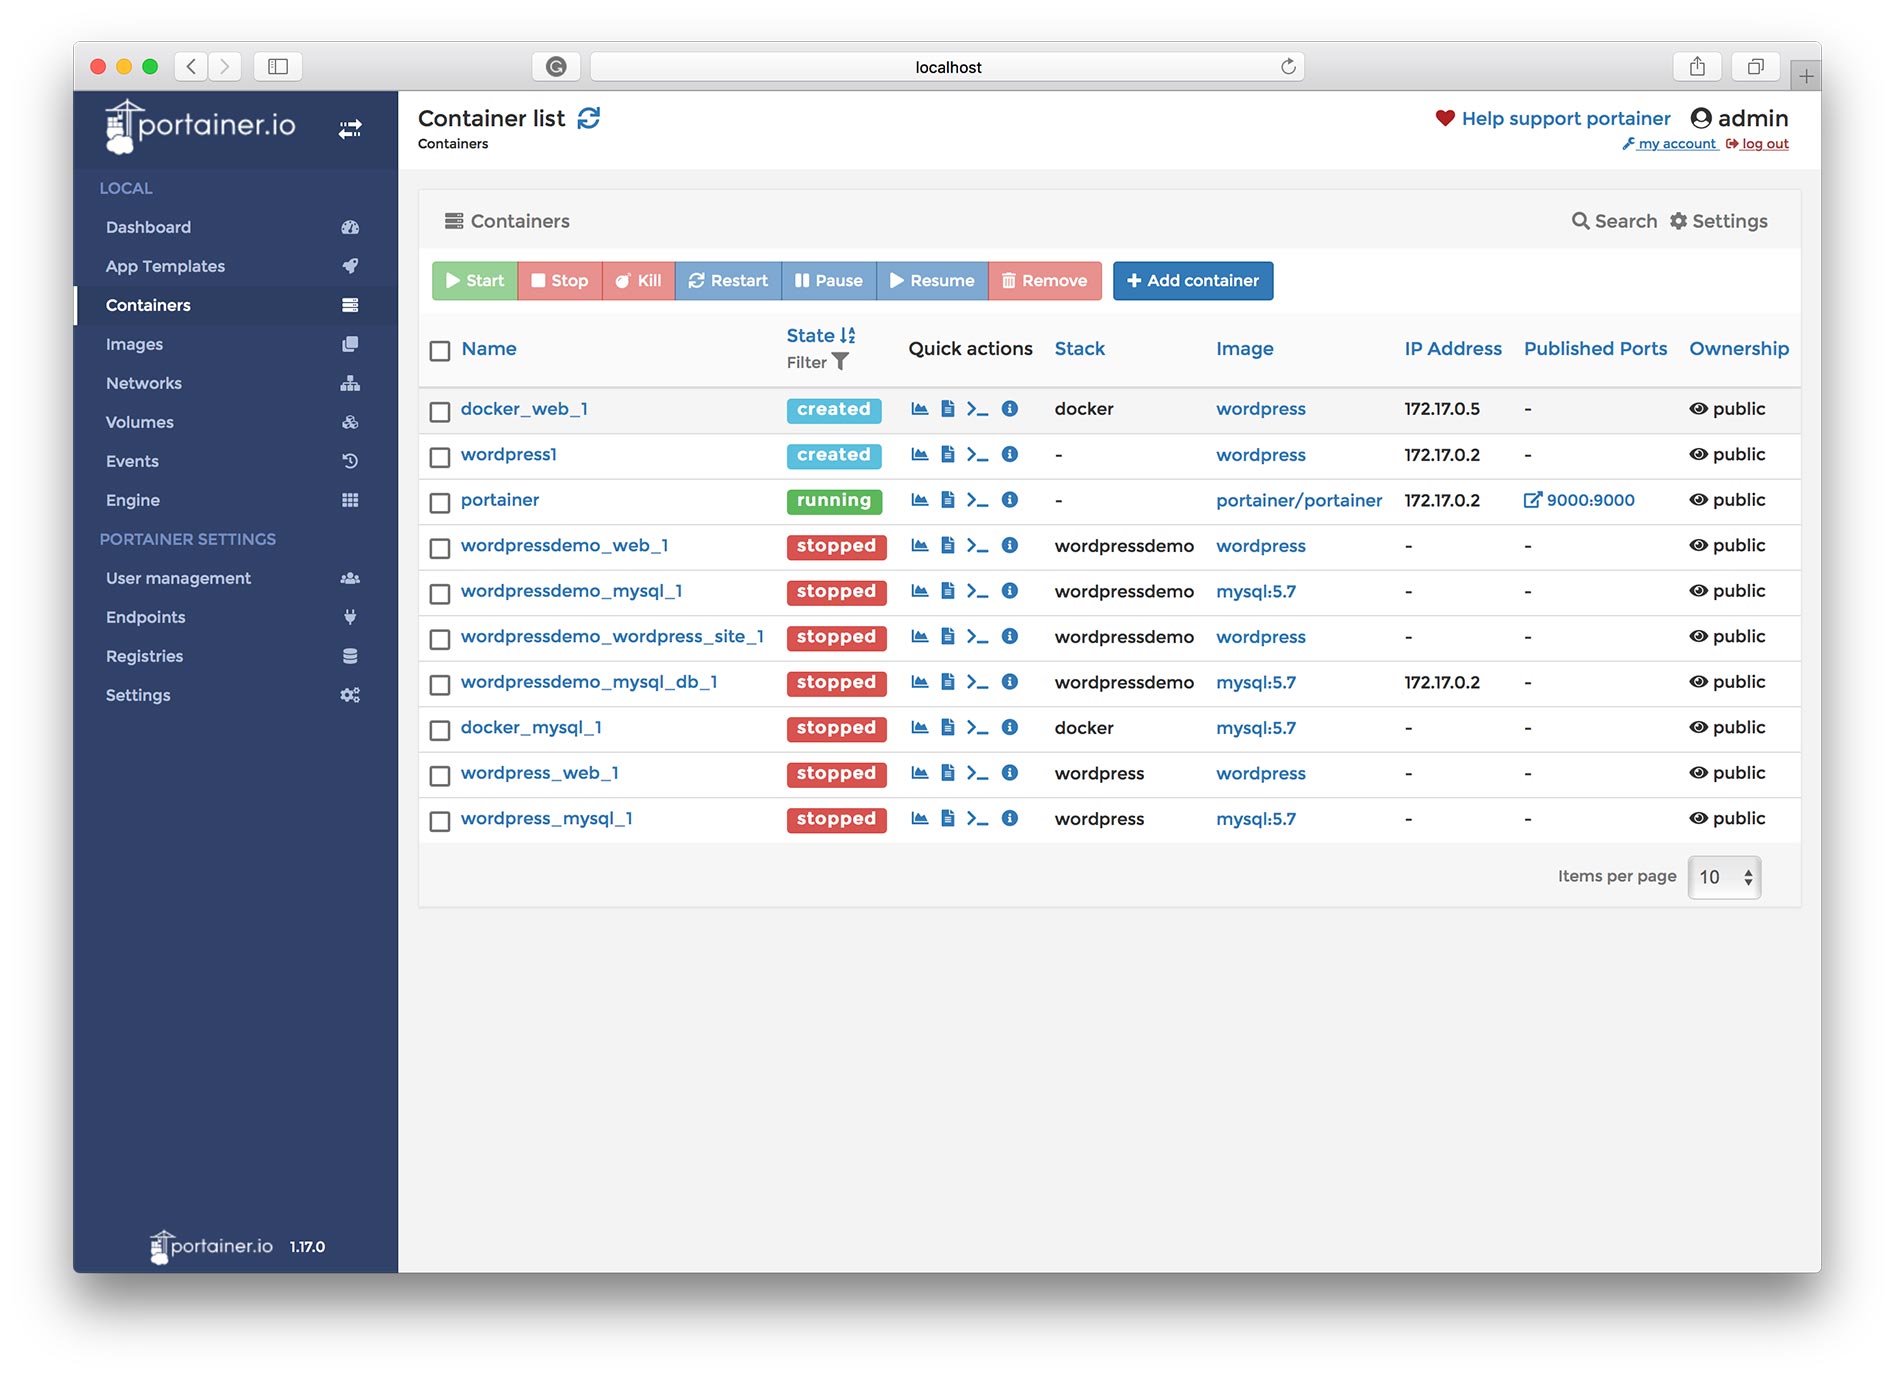The height and width of the screenshot is (1377, 1894).
Task: Click the Endpoints plug icon in sidebar
Action: click(x=350, y=617)
